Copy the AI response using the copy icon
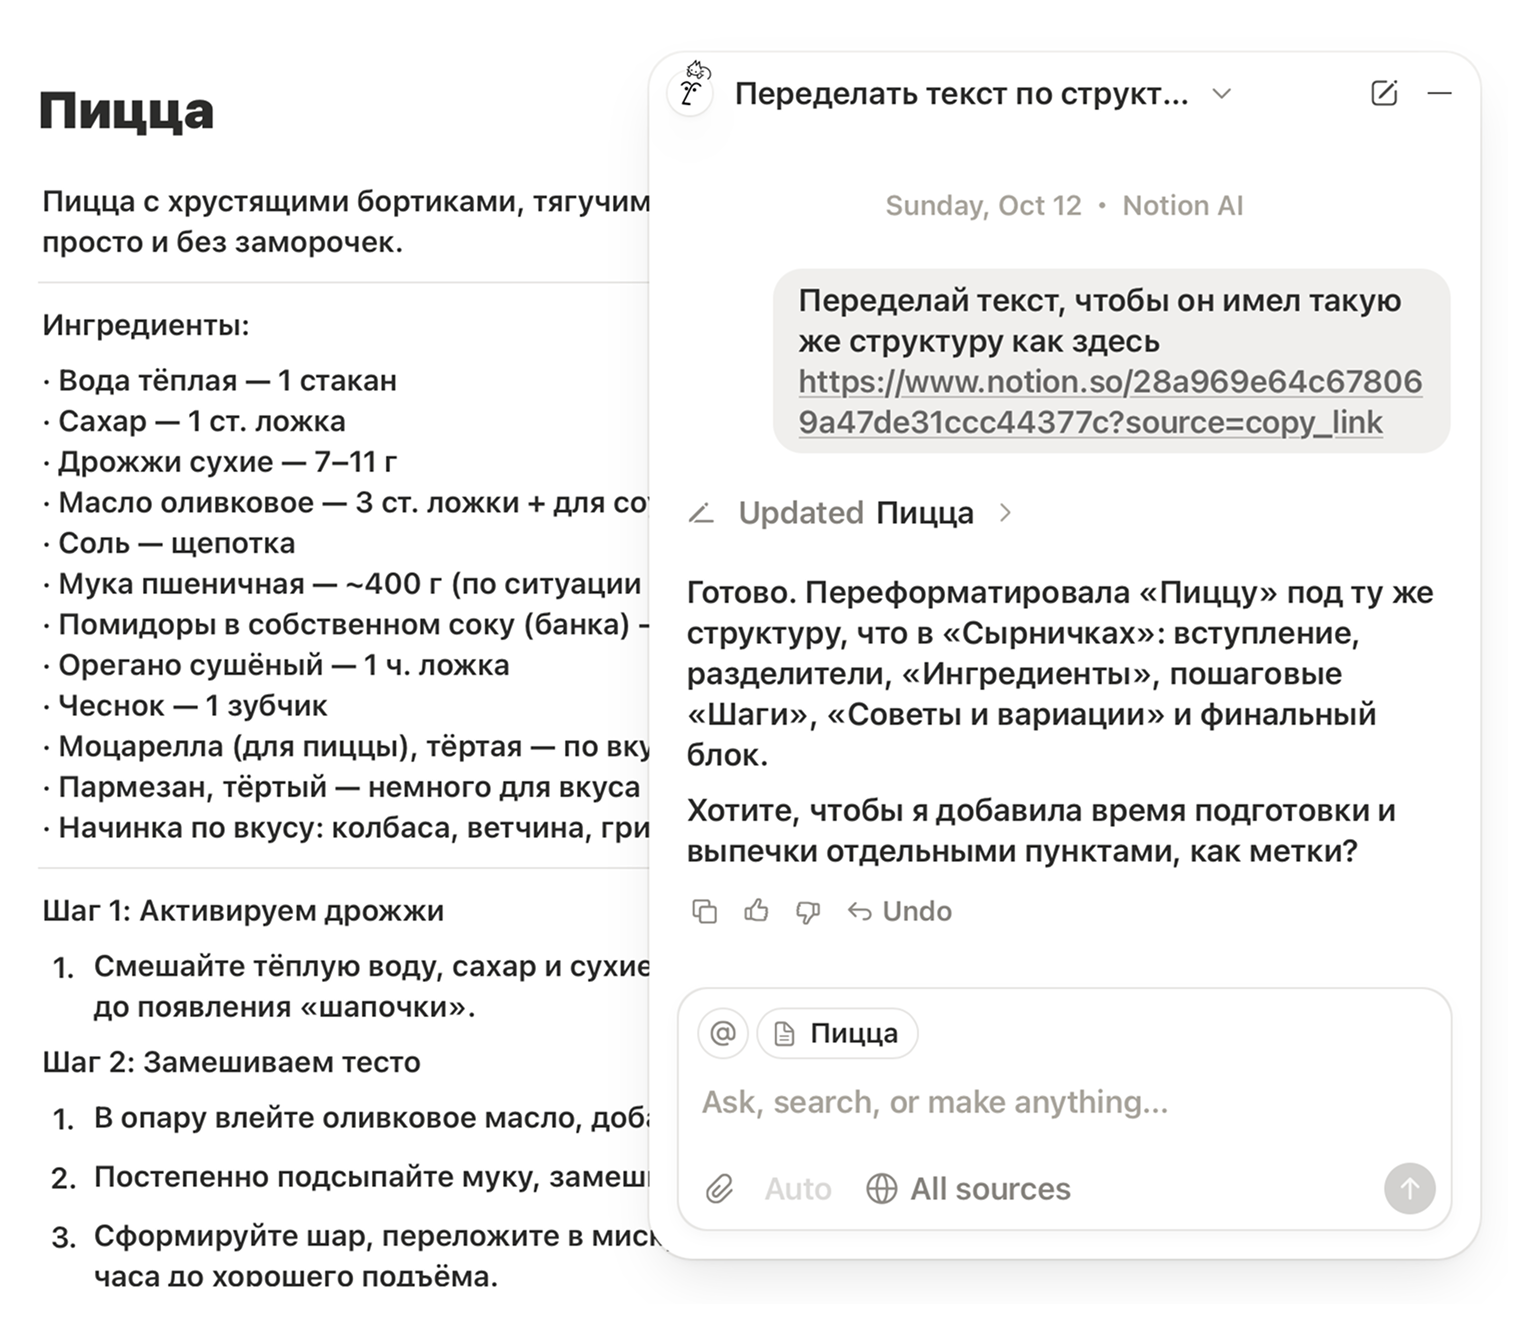This screenshot has width=1520, height=1320. (x=706, y=911)
